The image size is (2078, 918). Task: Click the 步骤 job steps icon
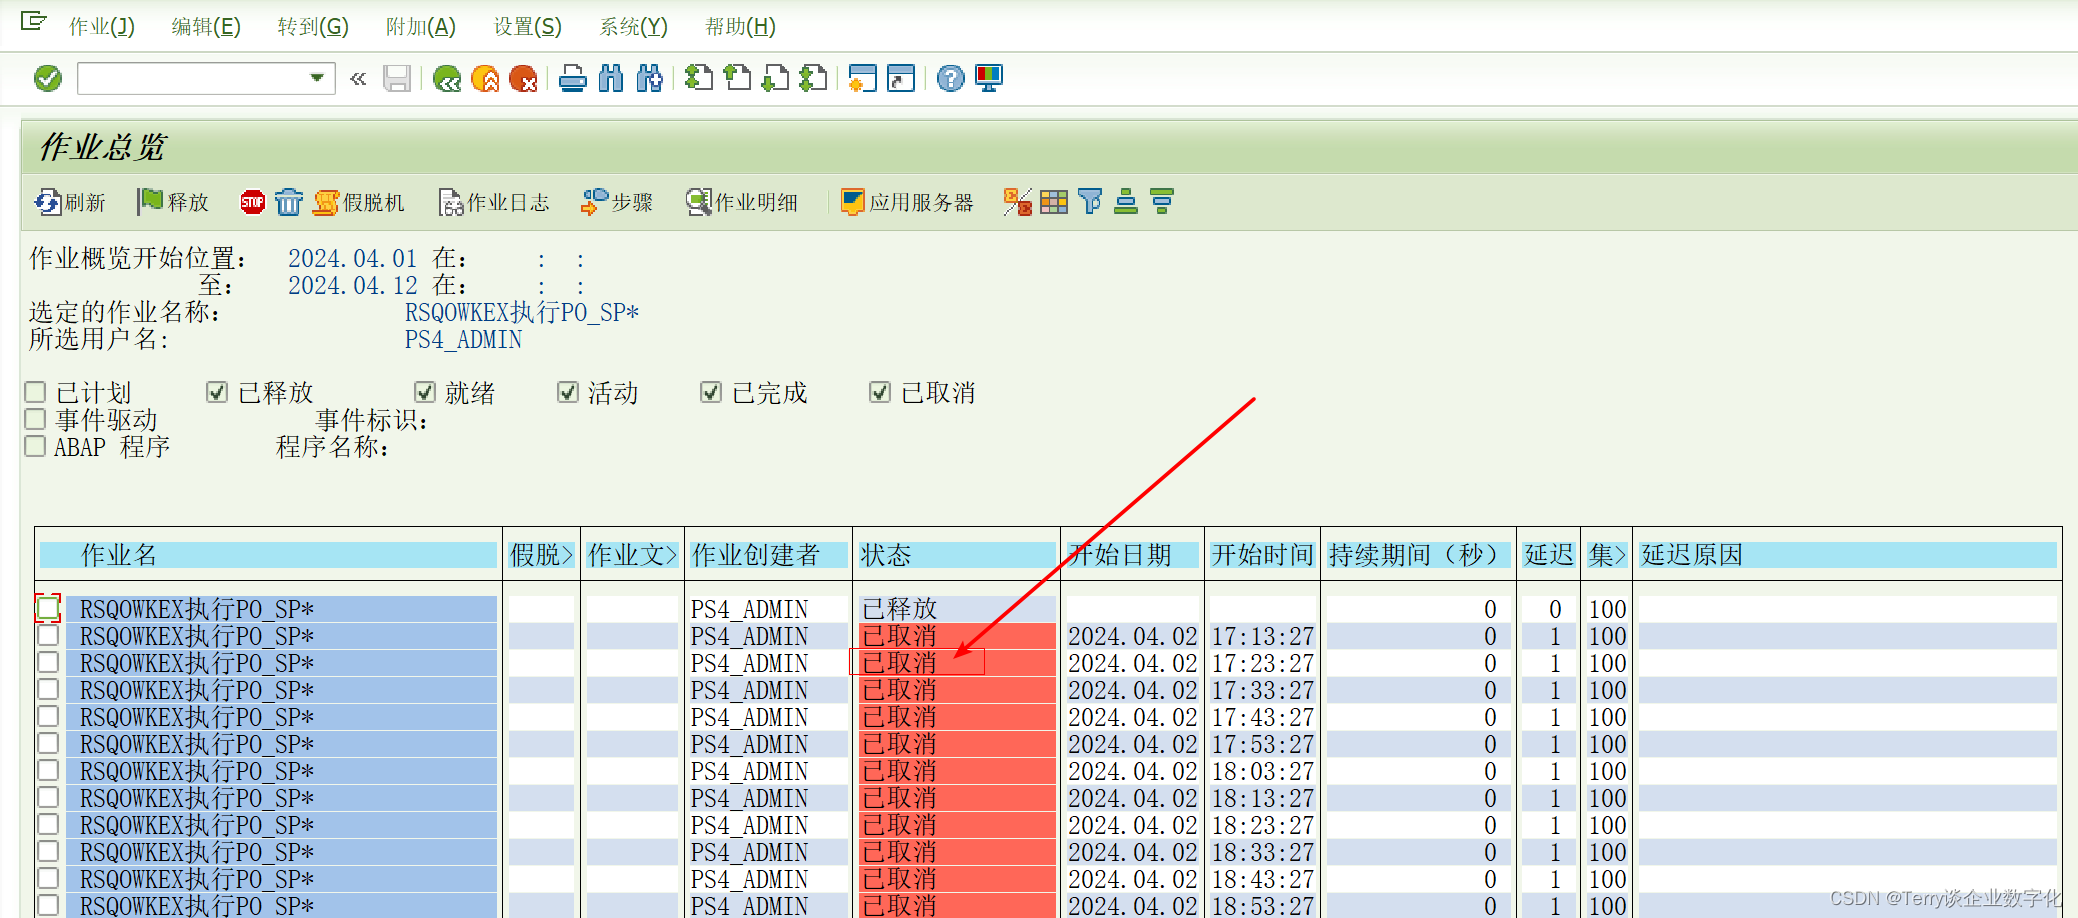[x=594, y=202]
